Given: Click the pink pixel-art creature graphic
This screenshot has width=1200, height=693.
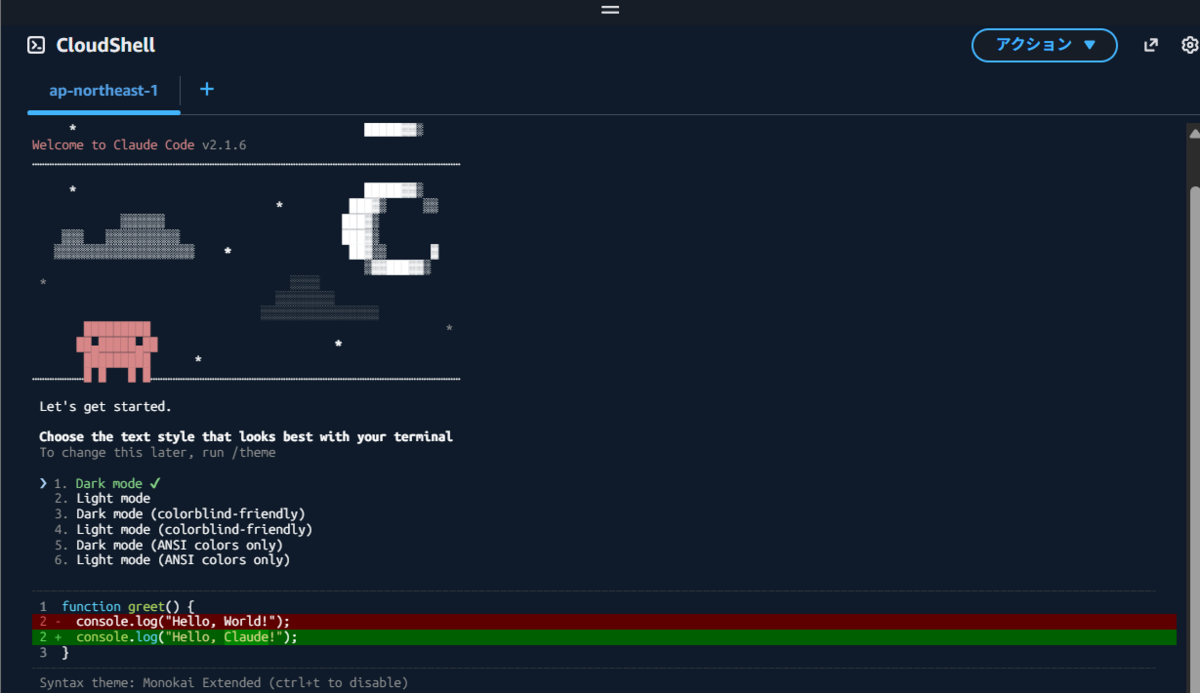Looking at the screenshot, I should tap(118, 350).
